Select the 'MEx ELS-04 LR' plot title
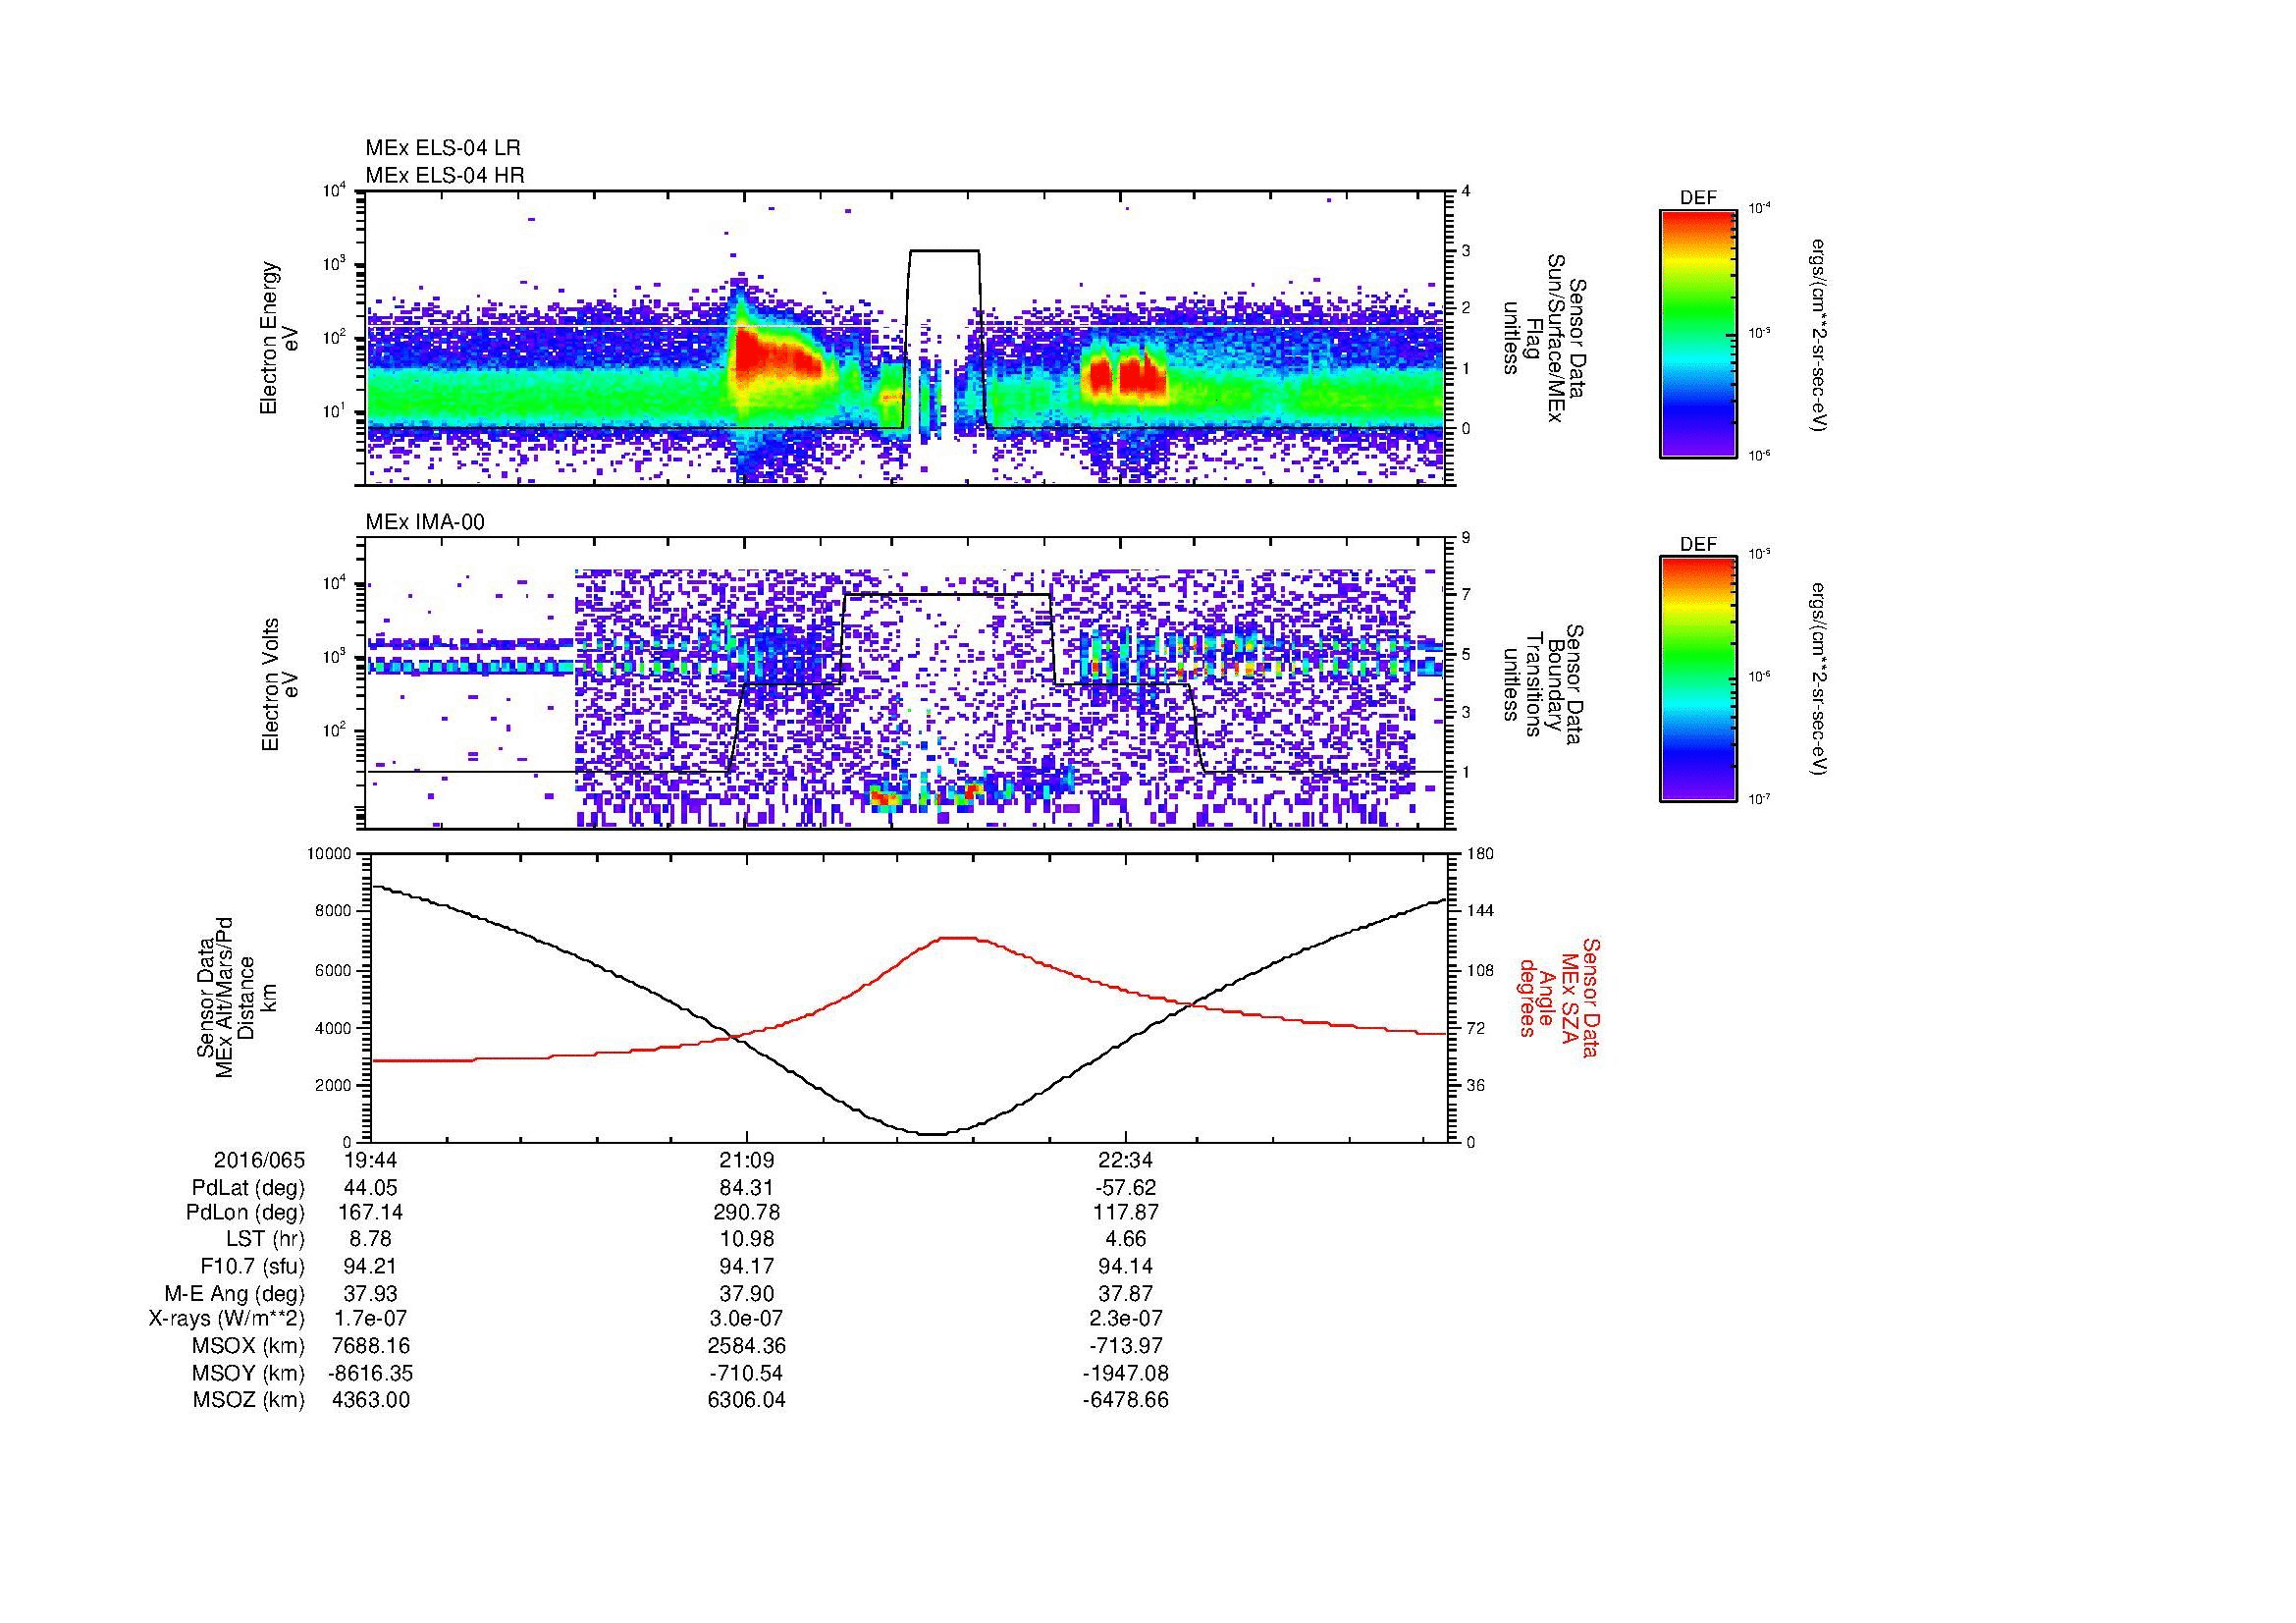 click(x=443, y=148)
